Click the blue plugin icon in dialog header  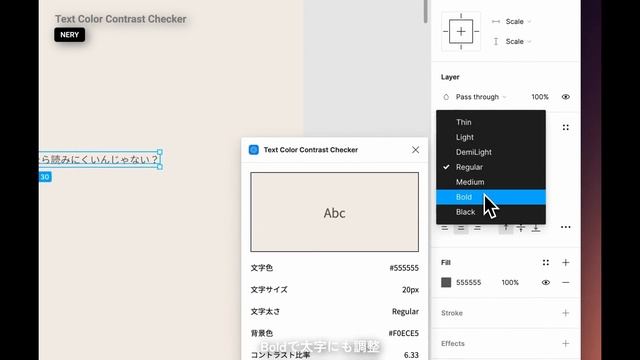tap(253, 150)
